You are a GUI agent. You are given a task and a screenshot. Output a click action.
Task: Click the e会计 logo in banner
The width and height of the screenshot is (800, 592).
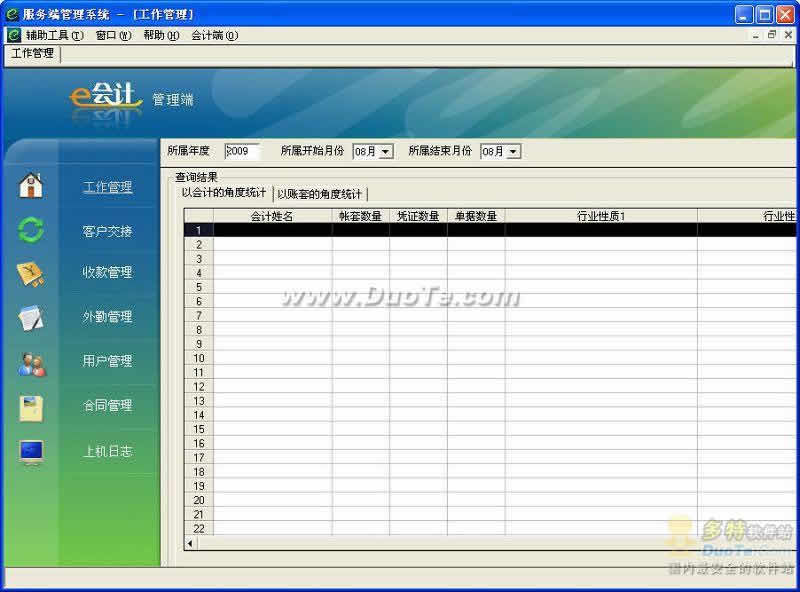point(105,95)
